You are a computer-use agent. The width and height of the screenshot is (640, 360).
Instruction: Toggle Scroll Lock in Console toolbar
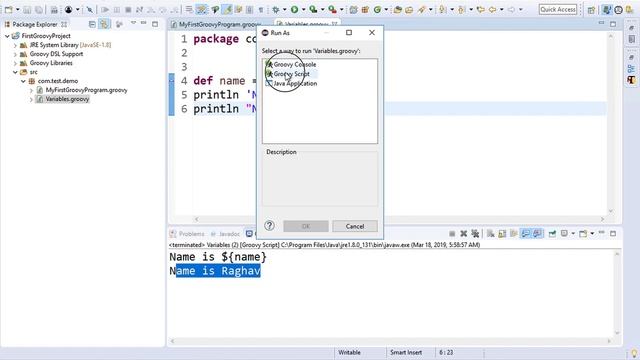(502, 233)
